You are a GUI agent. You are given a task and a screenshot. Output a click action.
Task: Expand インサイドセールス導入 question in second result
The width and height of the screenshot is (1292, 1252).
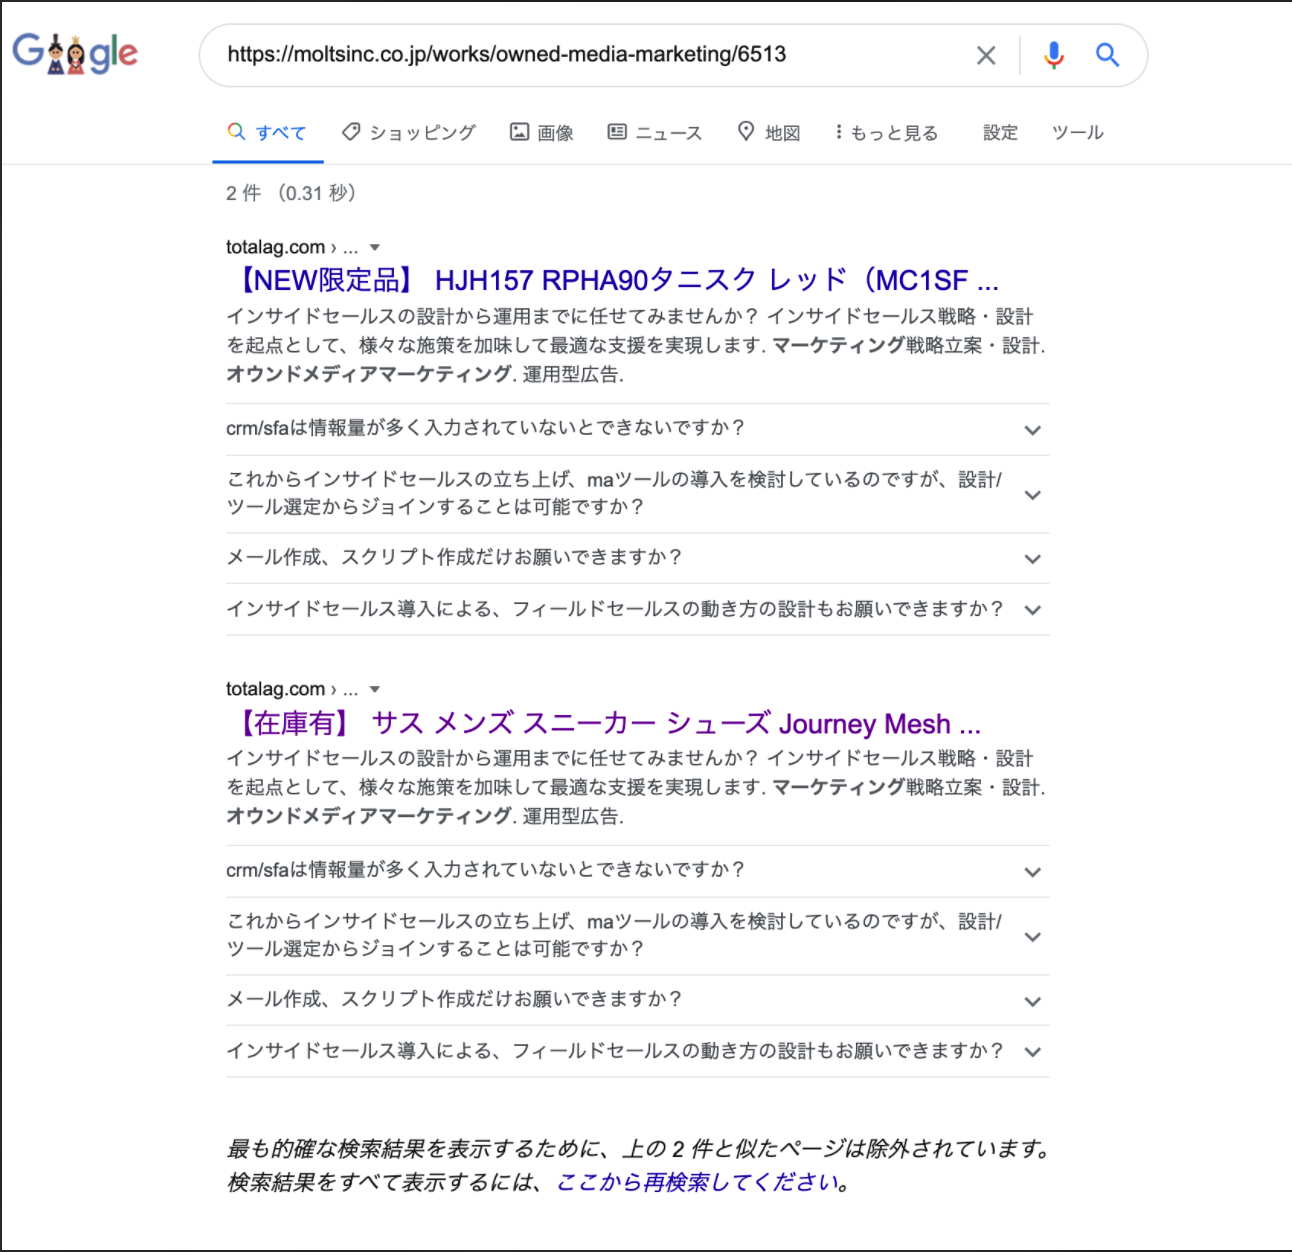637,1051
